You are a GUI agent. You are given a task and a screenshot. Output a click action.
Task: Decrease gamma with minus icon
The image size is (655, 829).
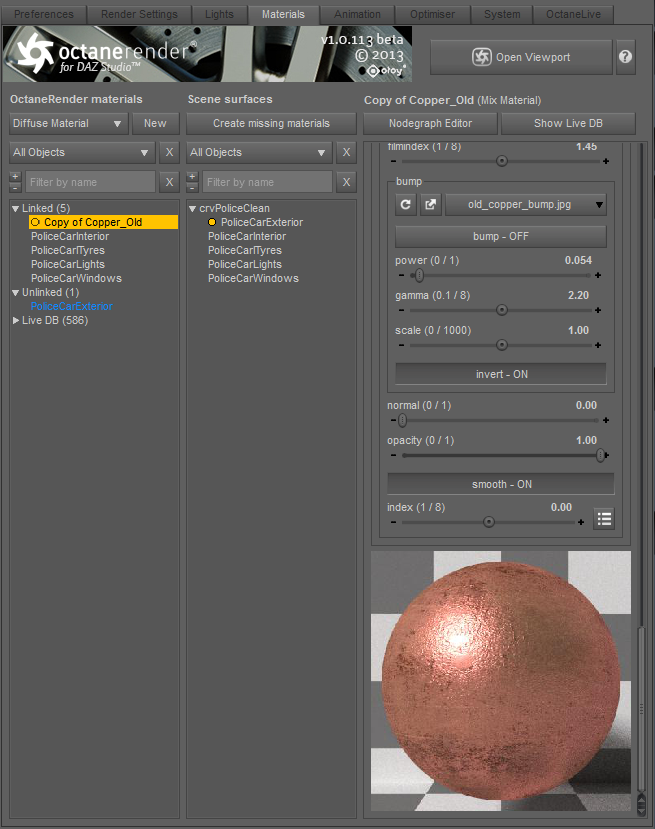401,310
